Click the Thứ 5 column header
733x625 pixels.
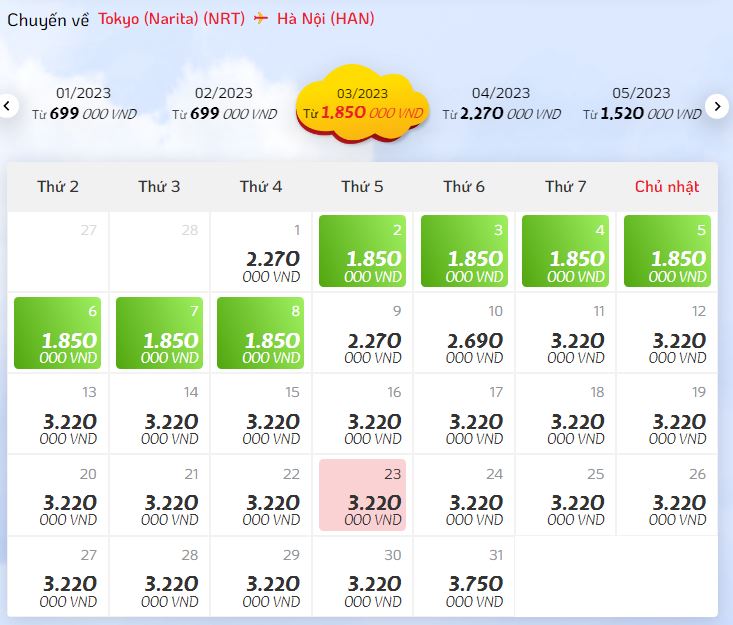coord(362,187)
